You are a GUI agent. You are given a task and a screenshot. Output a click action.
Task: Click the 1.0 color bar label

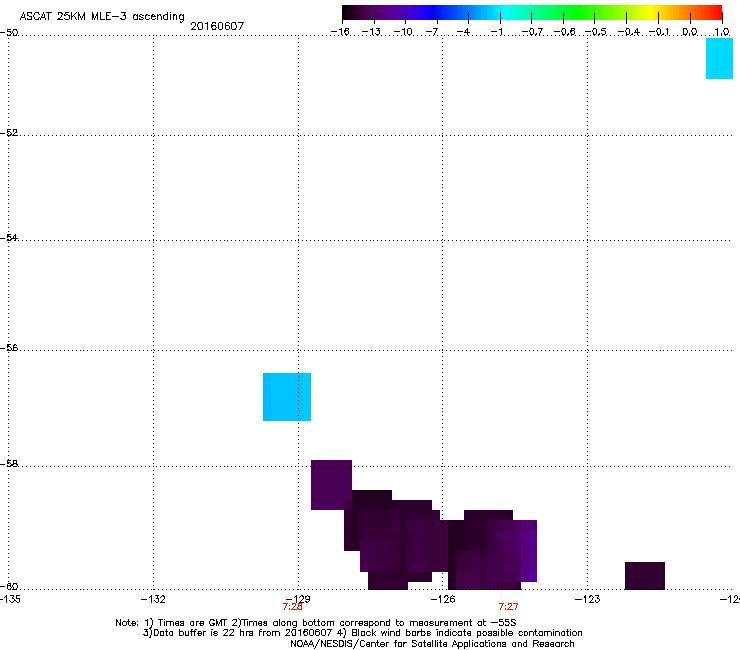(722, 32)
